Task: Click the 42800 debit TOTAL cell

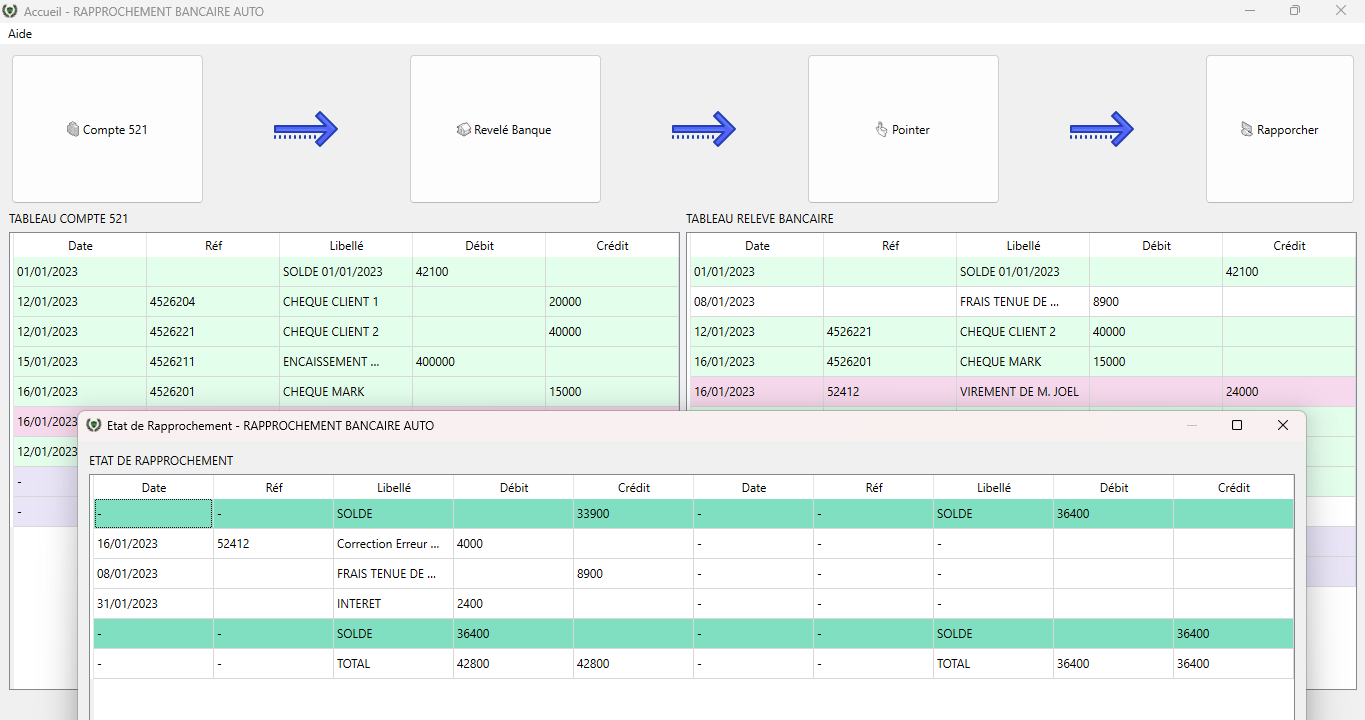Action: [x=514, y=664]
